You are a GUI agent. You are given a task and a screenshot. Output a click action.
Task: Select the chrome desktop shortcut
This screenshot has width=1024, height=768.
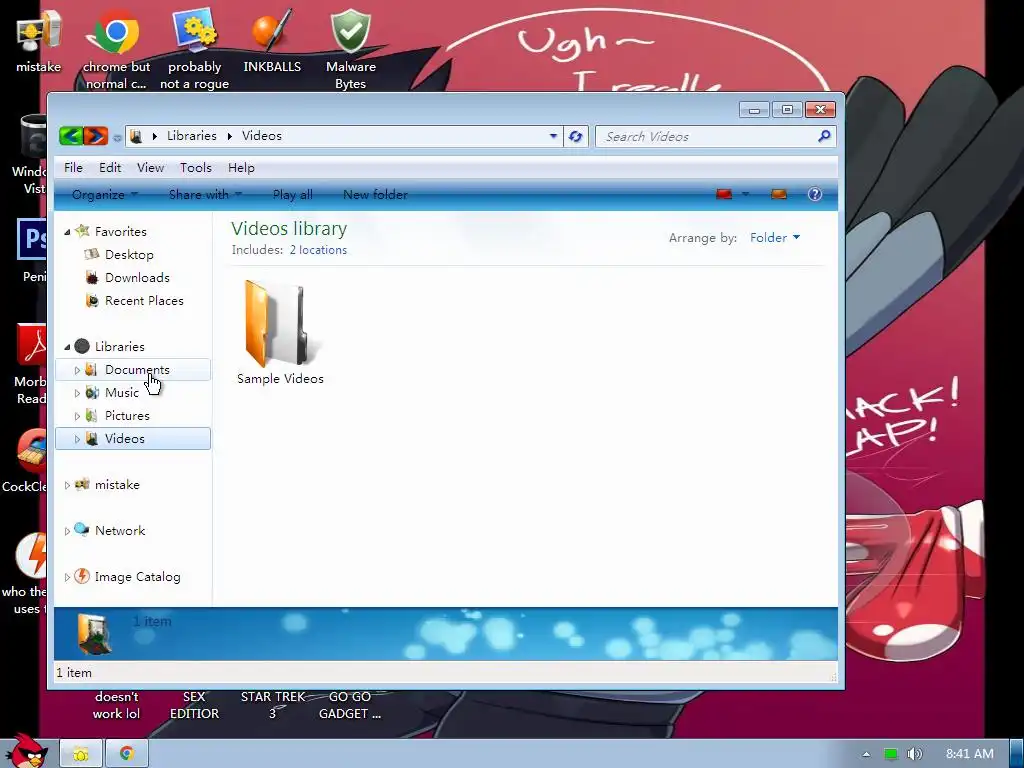[116, 49]
